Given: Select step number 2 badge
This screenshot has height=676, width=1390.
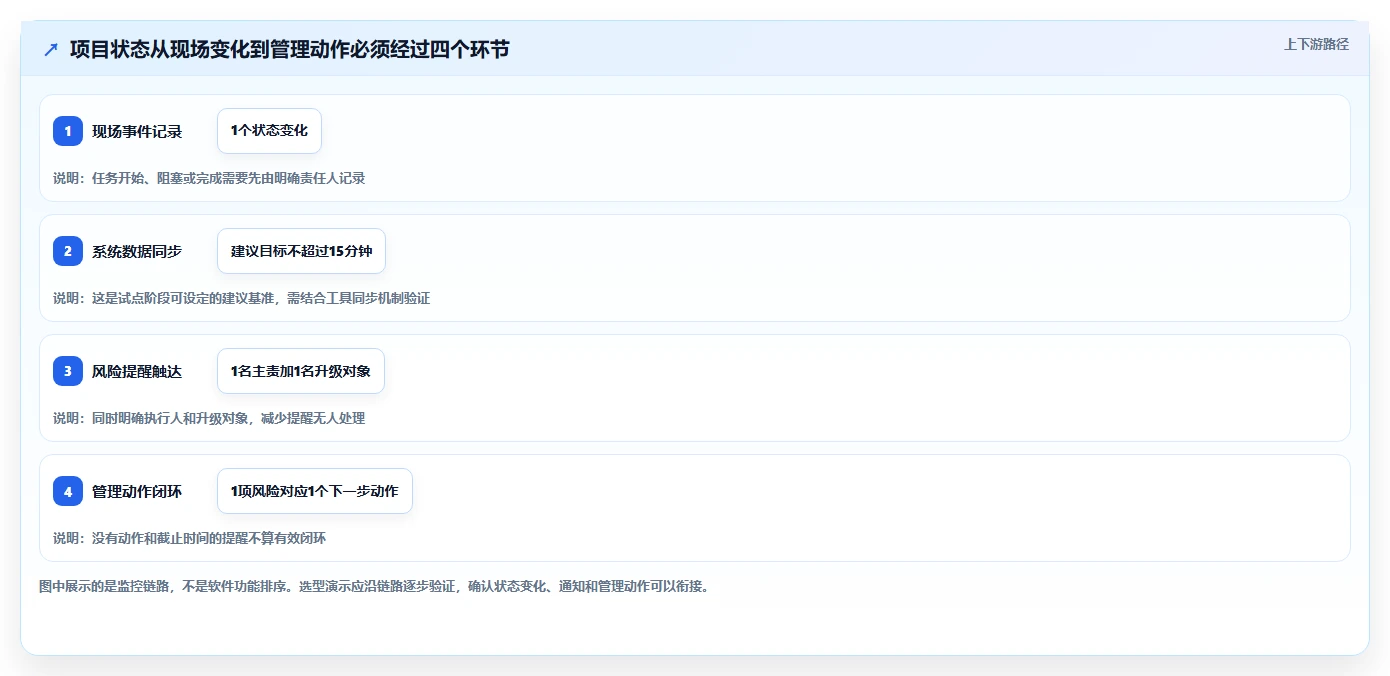Looking at the screenshot, I should pos(68,251).
